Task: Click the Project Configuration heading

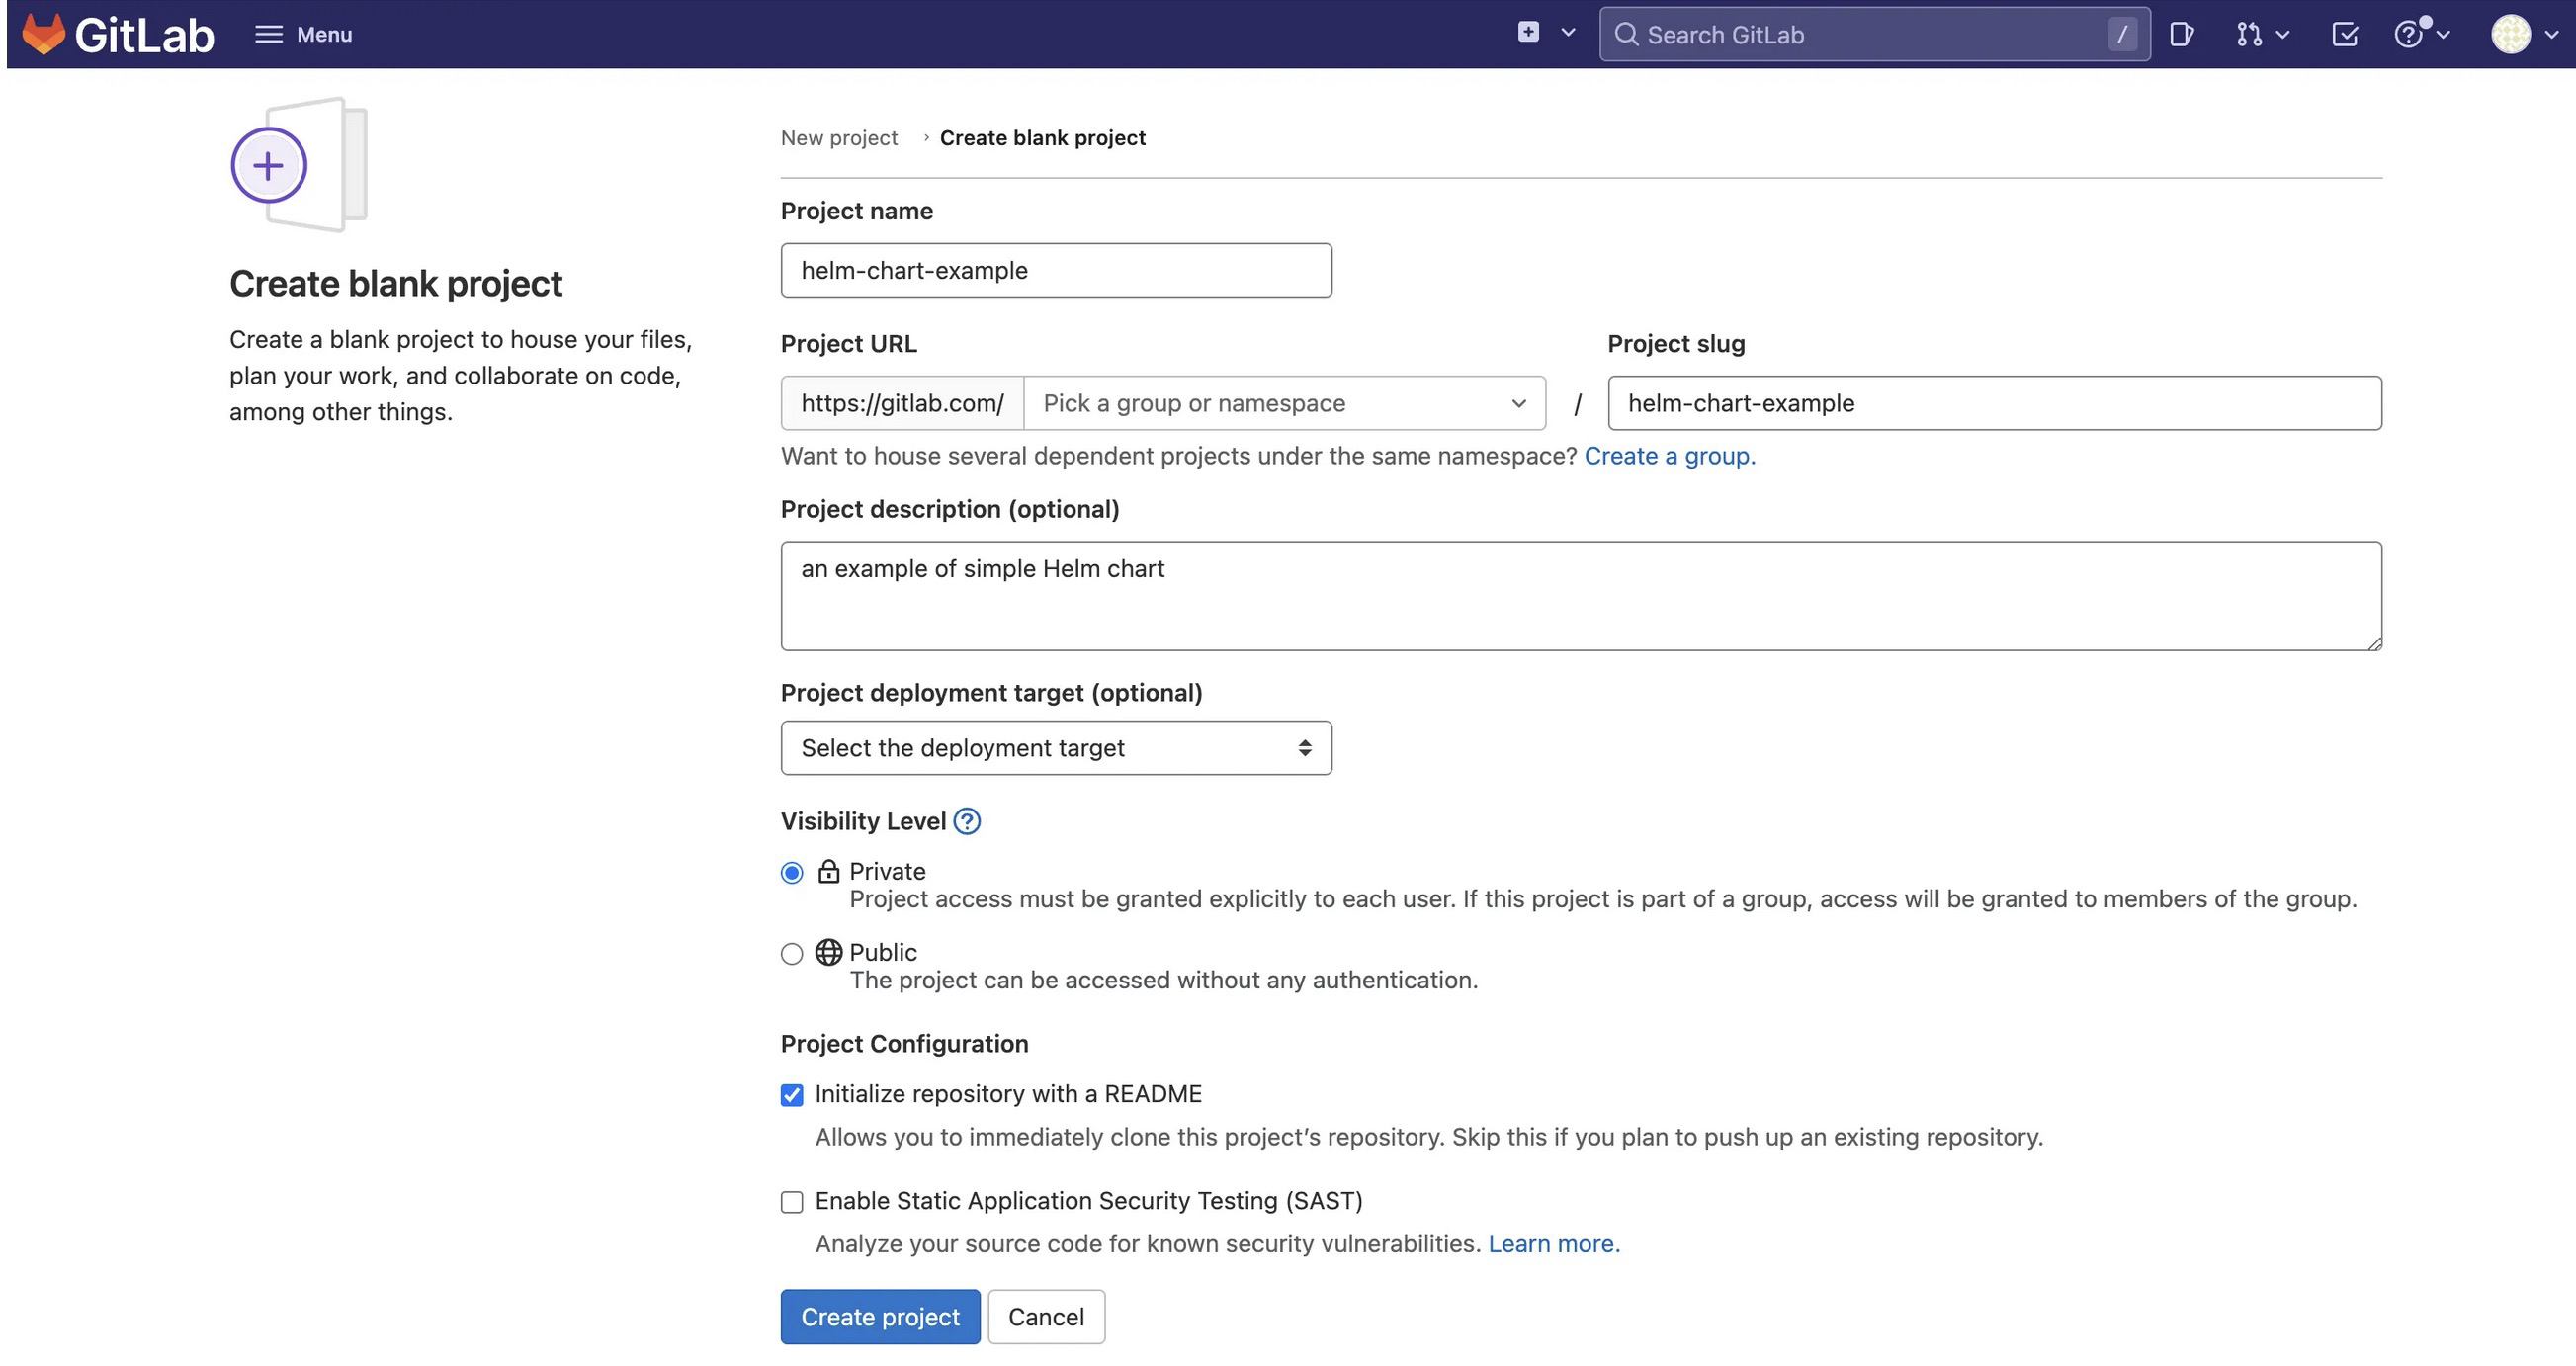Action: [904, 1044]
